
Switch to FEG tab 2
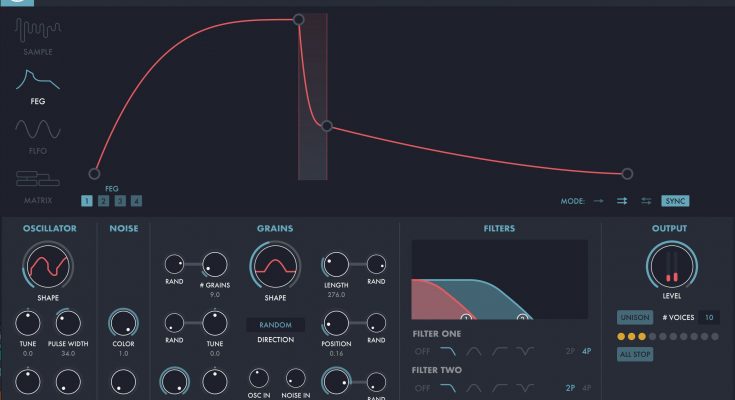[103, 201]
